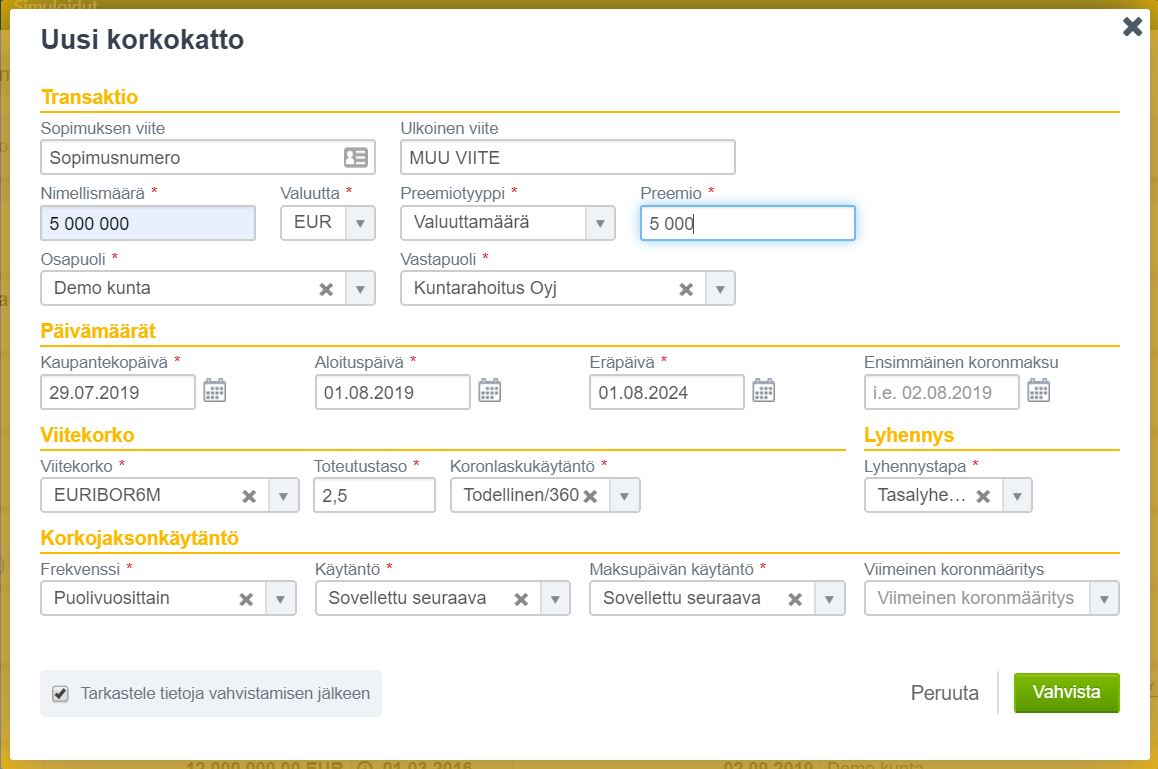
Task: Clear the Sovellettu seuraava value from Käytäntö
Action: point(521,598)
